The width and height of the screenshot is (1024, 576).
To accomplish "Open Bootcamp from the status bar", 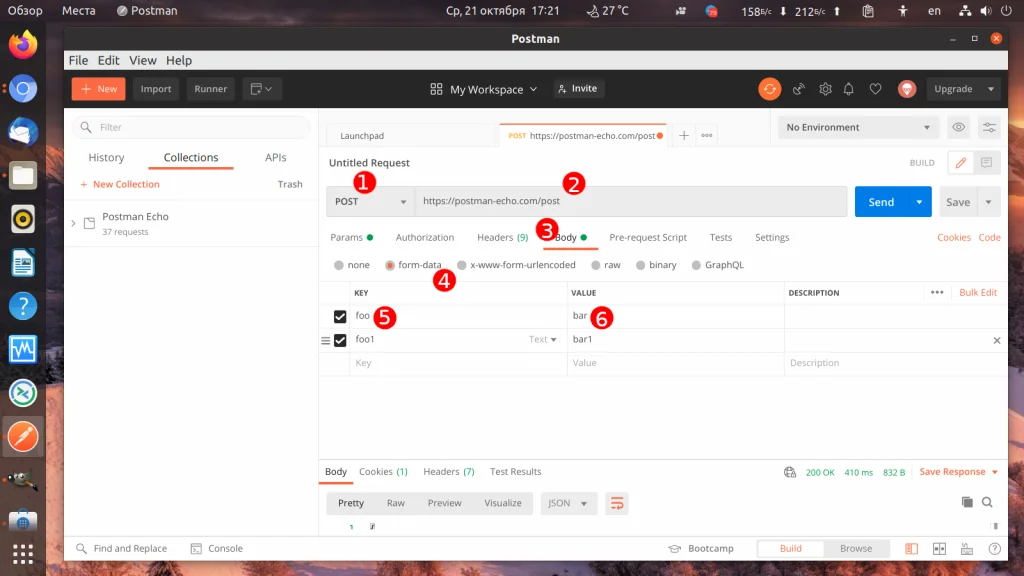I will coord(701,549).
